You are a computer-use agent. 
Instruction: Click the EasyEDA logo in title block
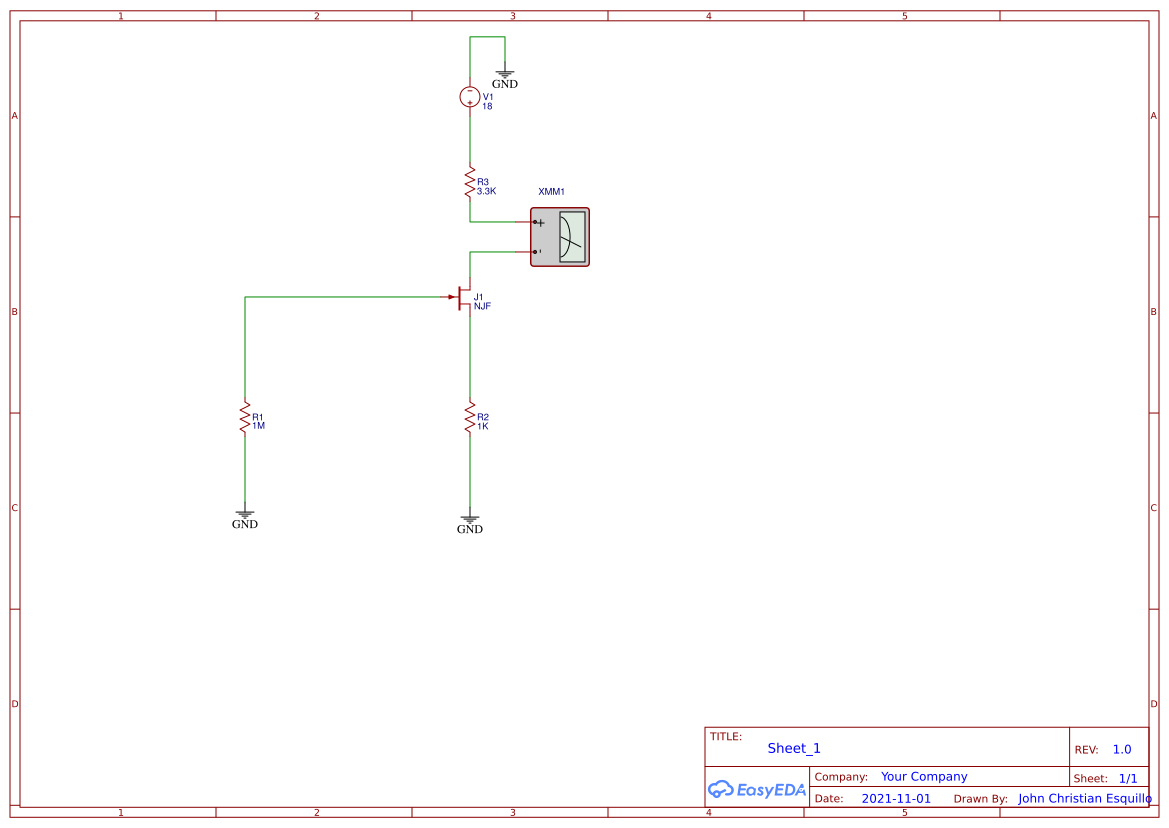coord(757,789)
